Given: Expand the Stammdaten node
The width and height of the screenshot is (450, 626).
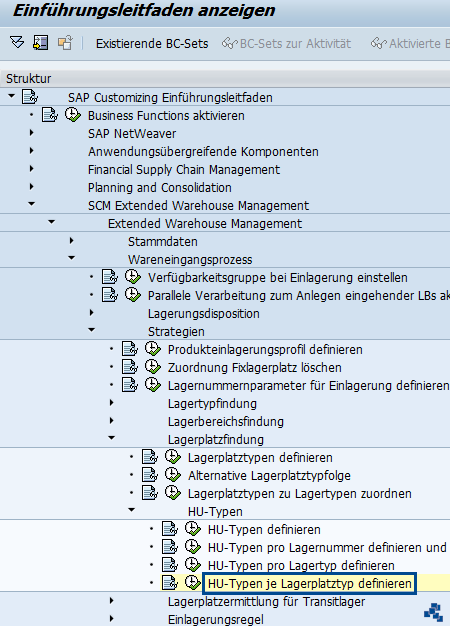Looking at the screenshot, I should coord(71,241).
